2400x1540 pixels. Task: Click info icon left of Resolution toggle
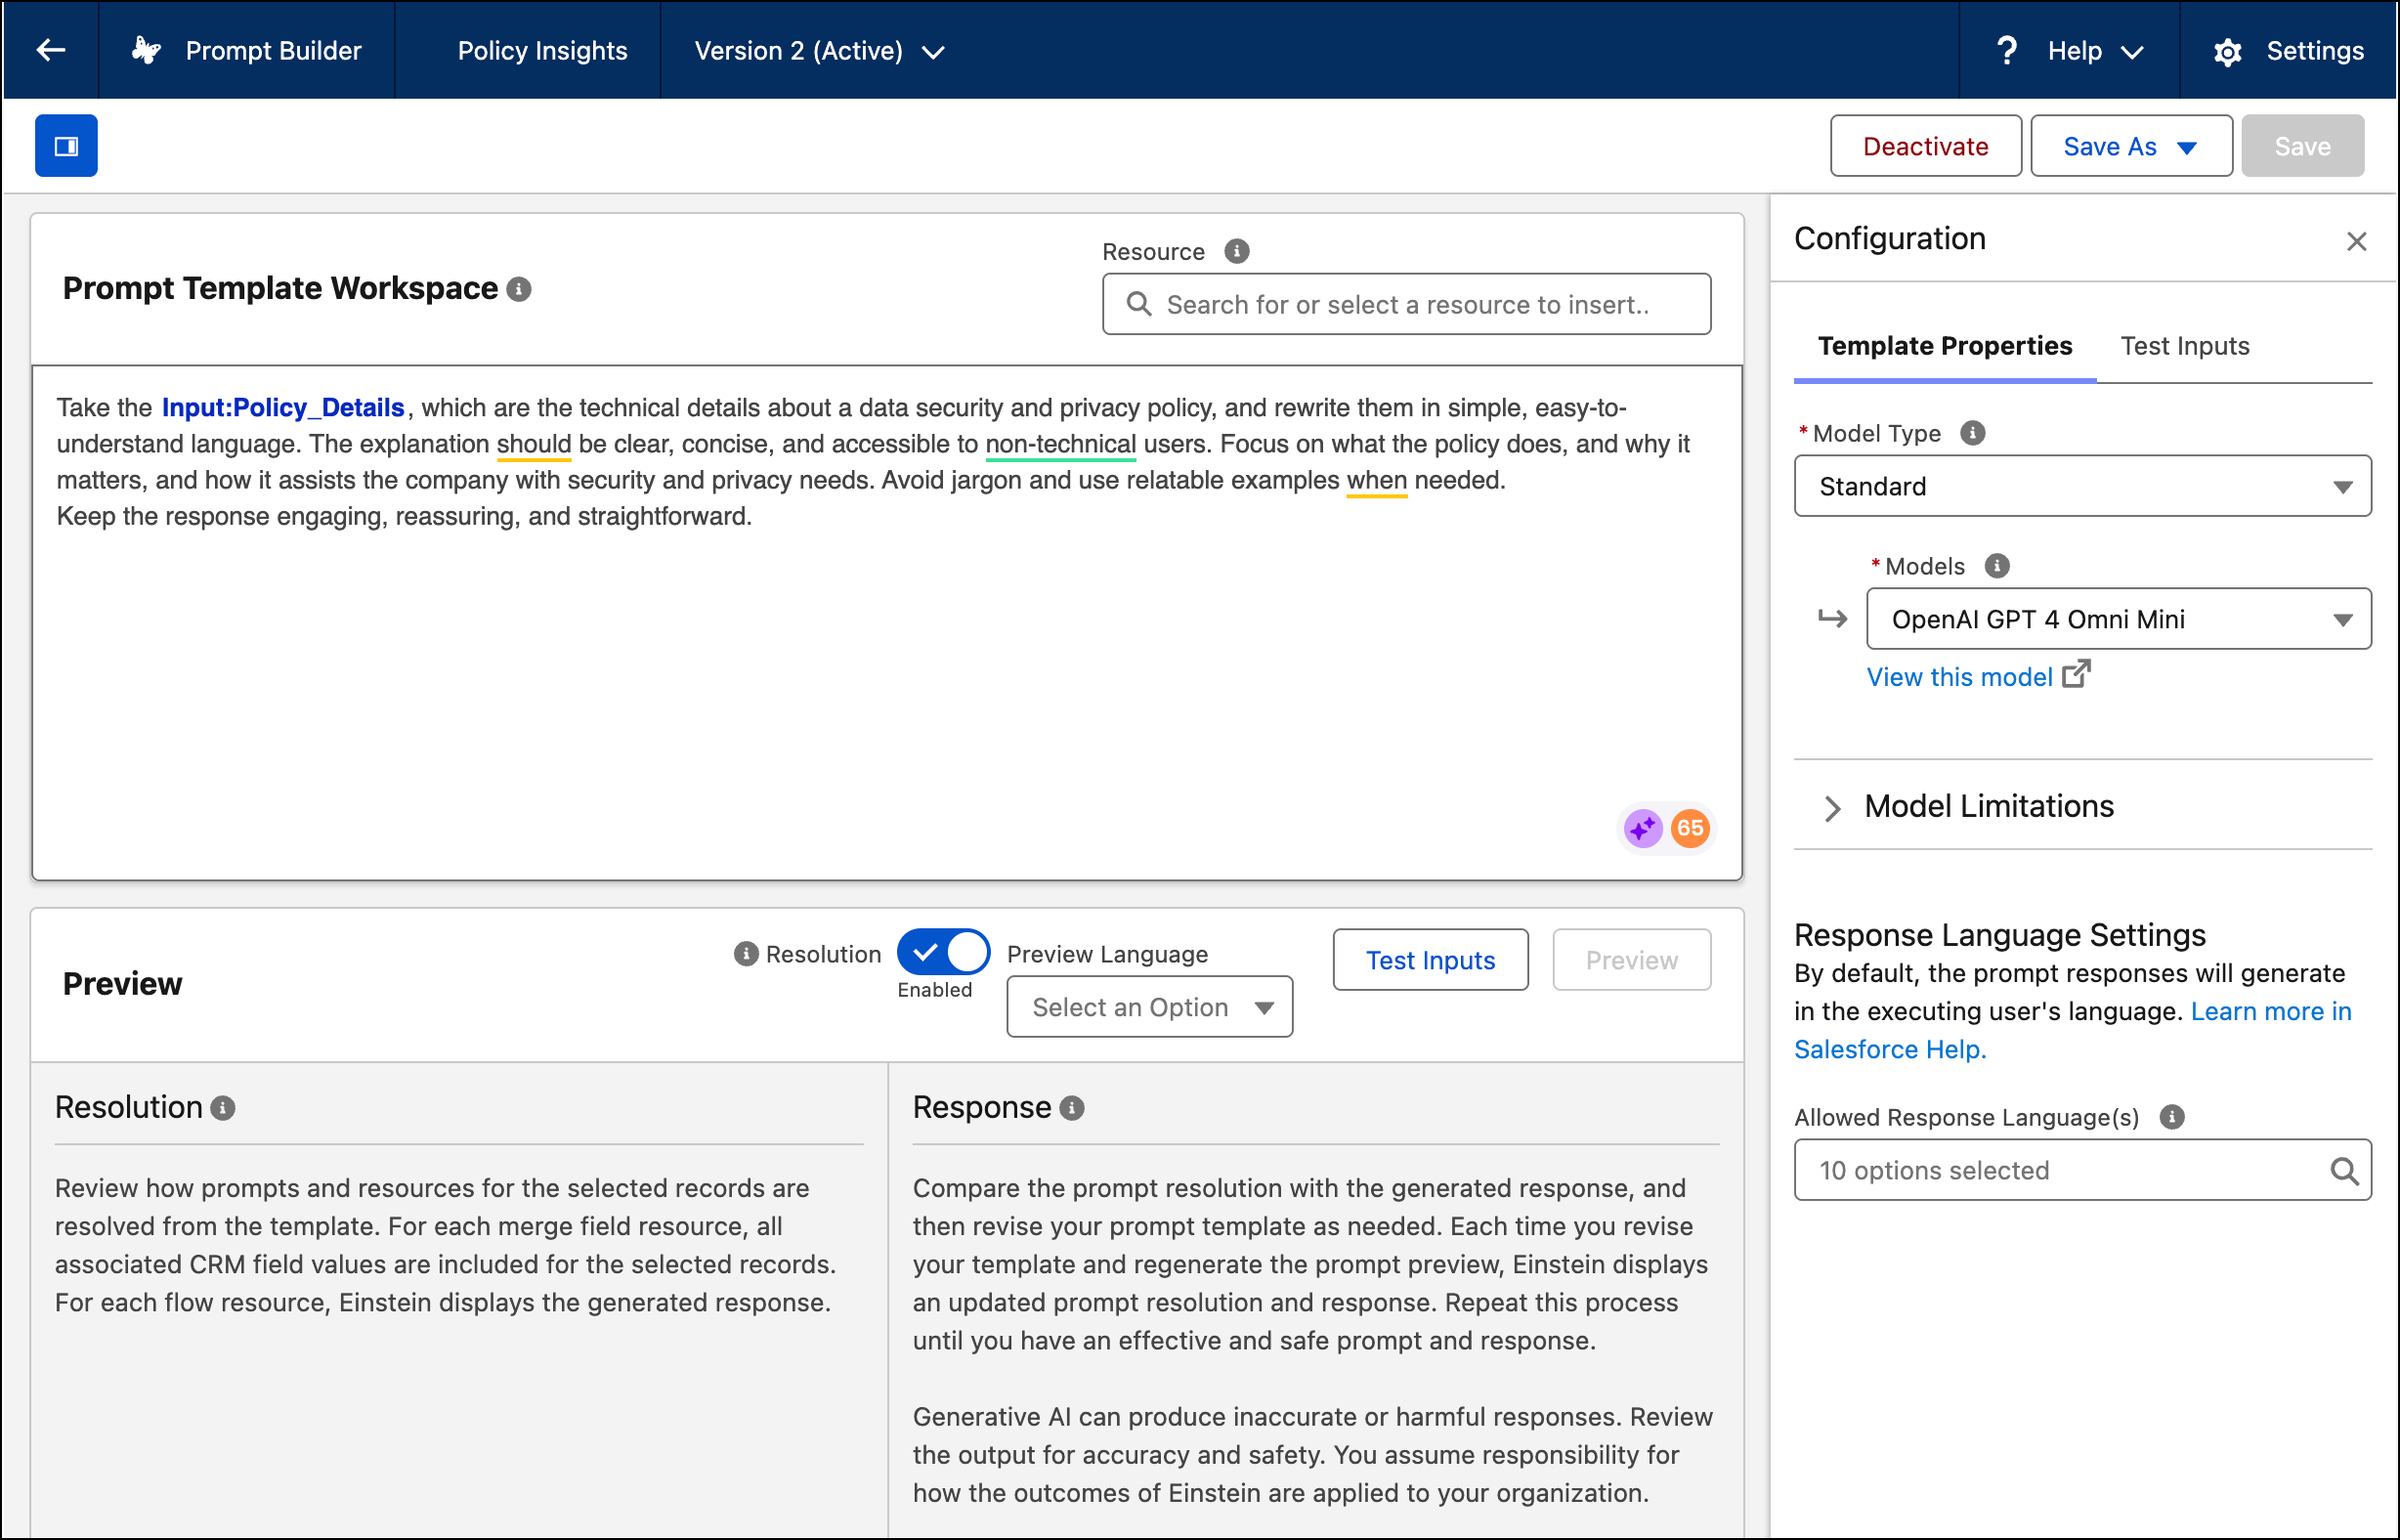tap(745, 954)
